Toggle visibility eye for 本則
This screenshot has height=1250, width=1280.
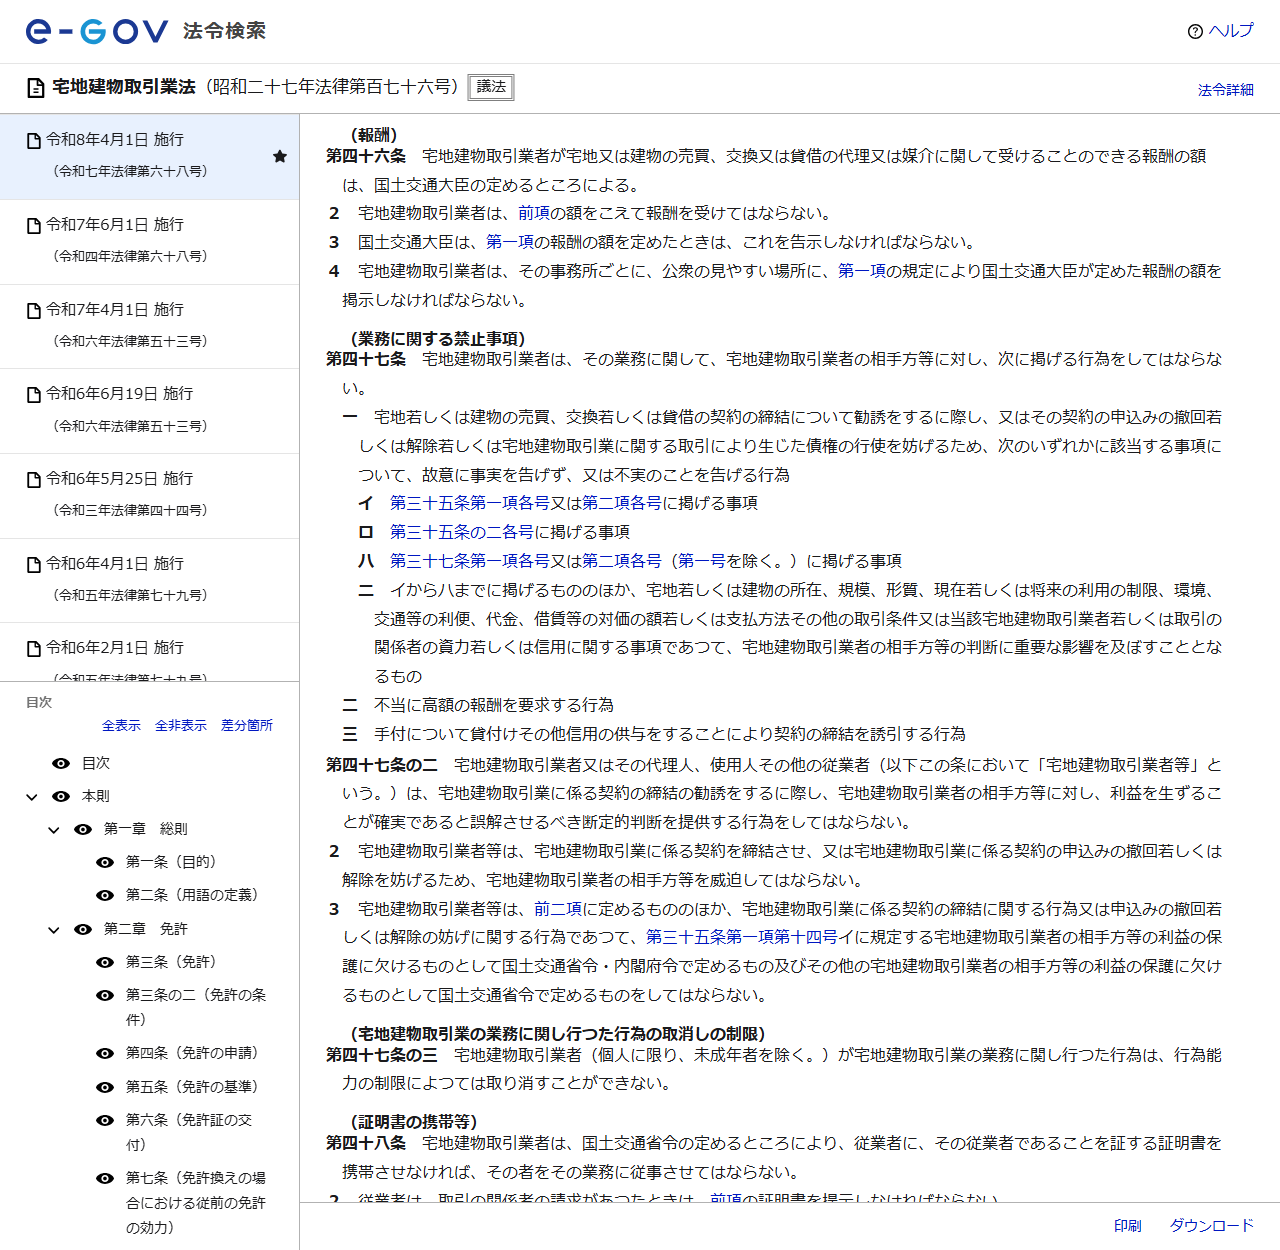[61, 796]
